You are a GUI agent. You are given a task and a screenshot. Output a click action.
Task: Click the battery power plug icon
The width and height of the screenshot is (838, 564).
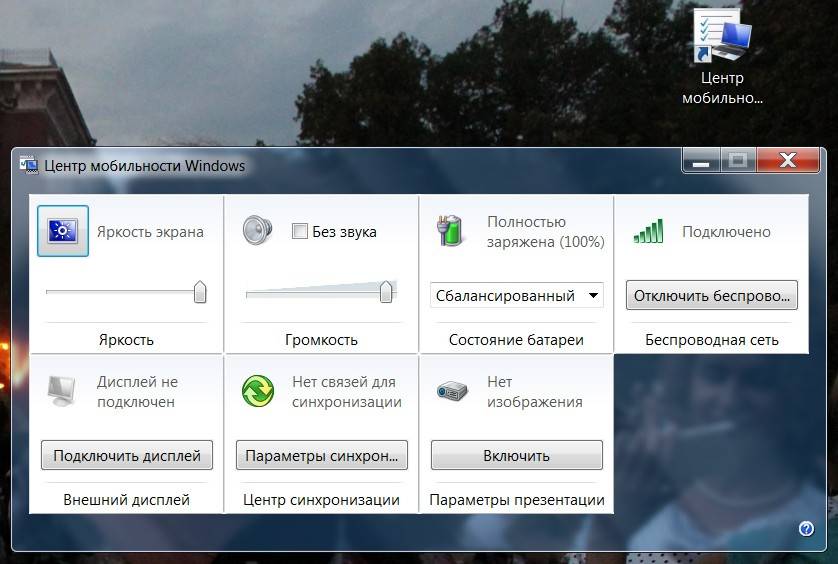click(x=451, y=230)
